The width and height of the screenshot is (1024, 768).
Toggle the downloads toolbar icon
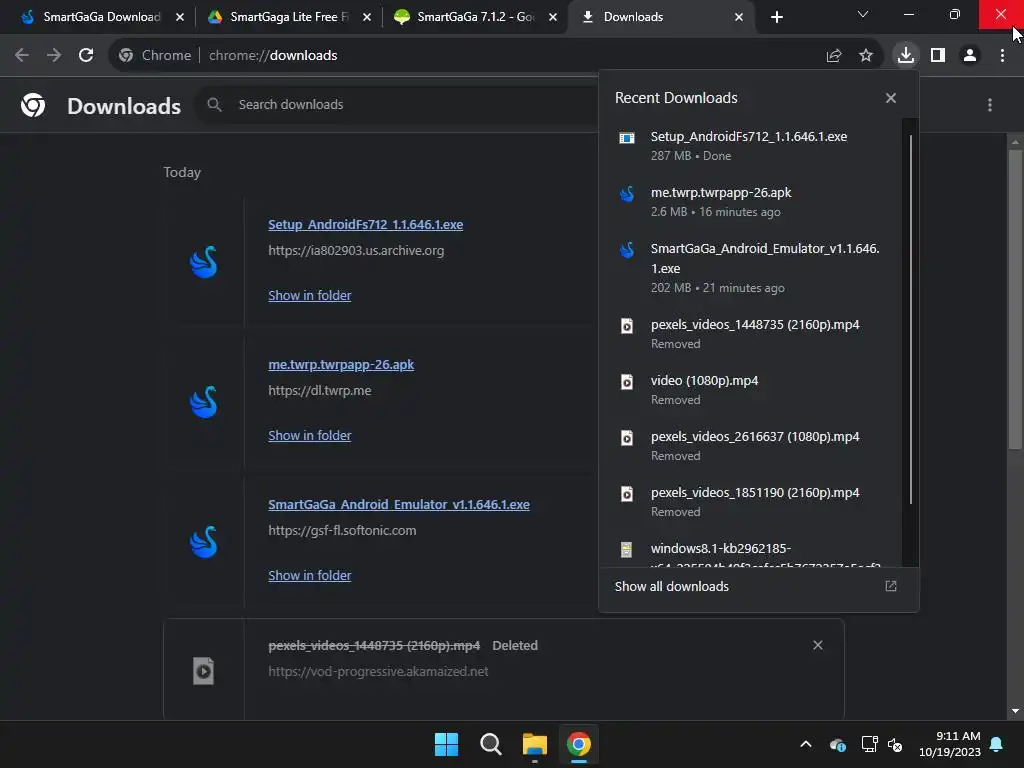click(x=906, y=55)
